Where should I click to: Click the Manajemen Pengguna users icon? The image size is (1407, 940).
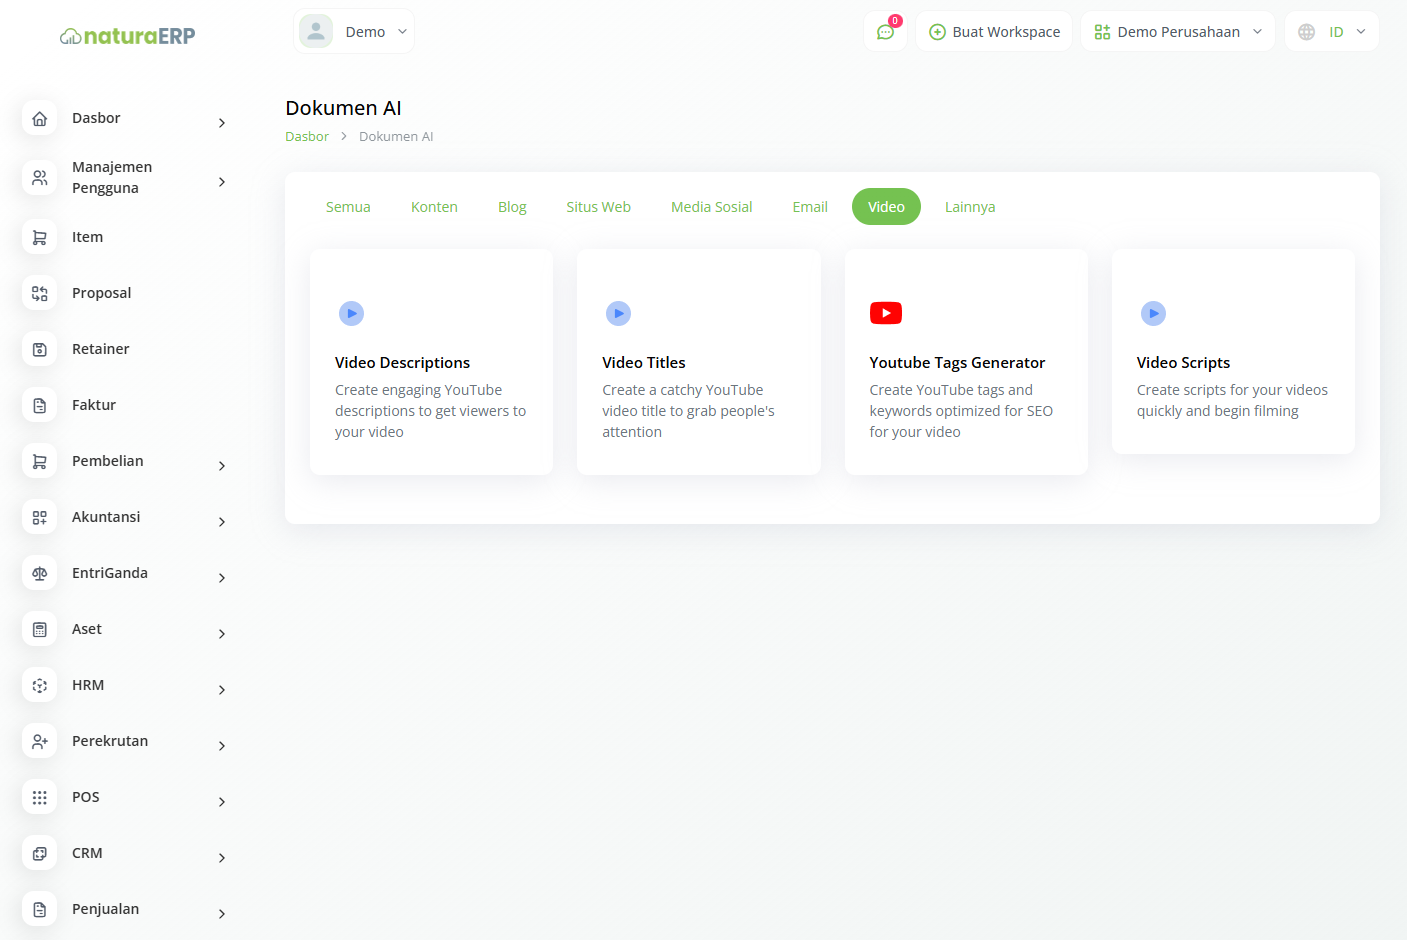(40, 178)
